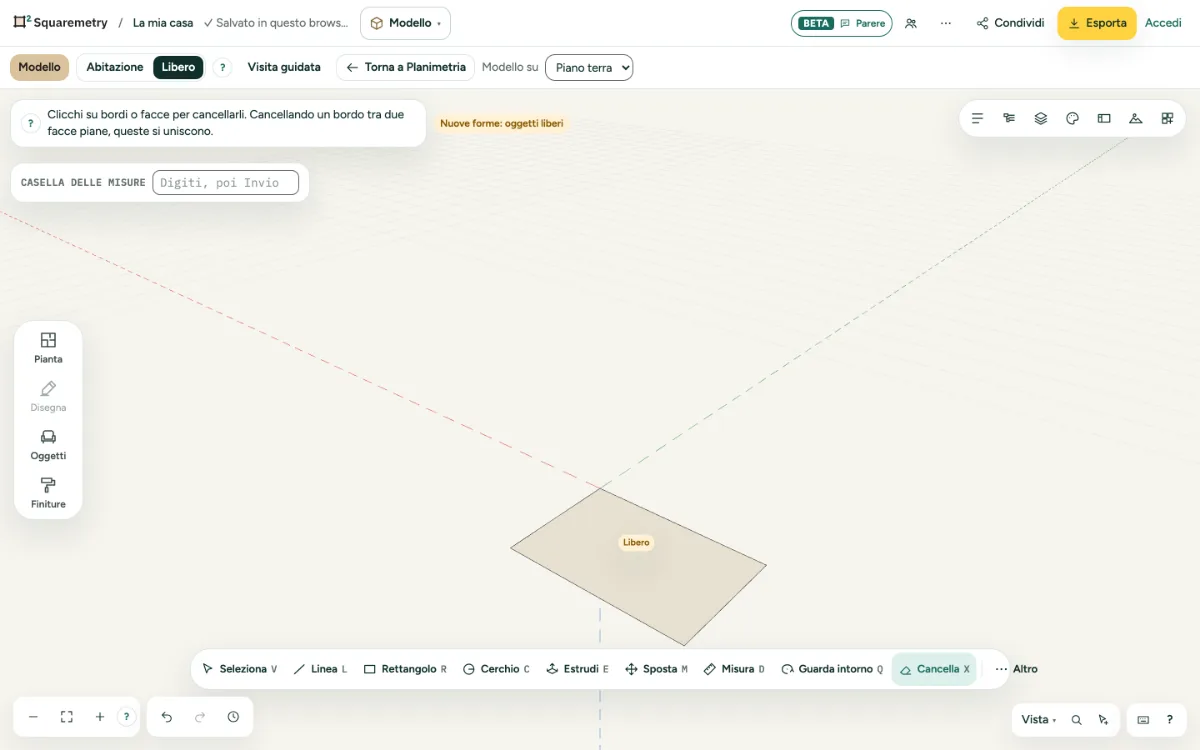Open the Condividi share dialog
The image size is (1200, 750).
pyautogui.click(x=1010, y=23)
